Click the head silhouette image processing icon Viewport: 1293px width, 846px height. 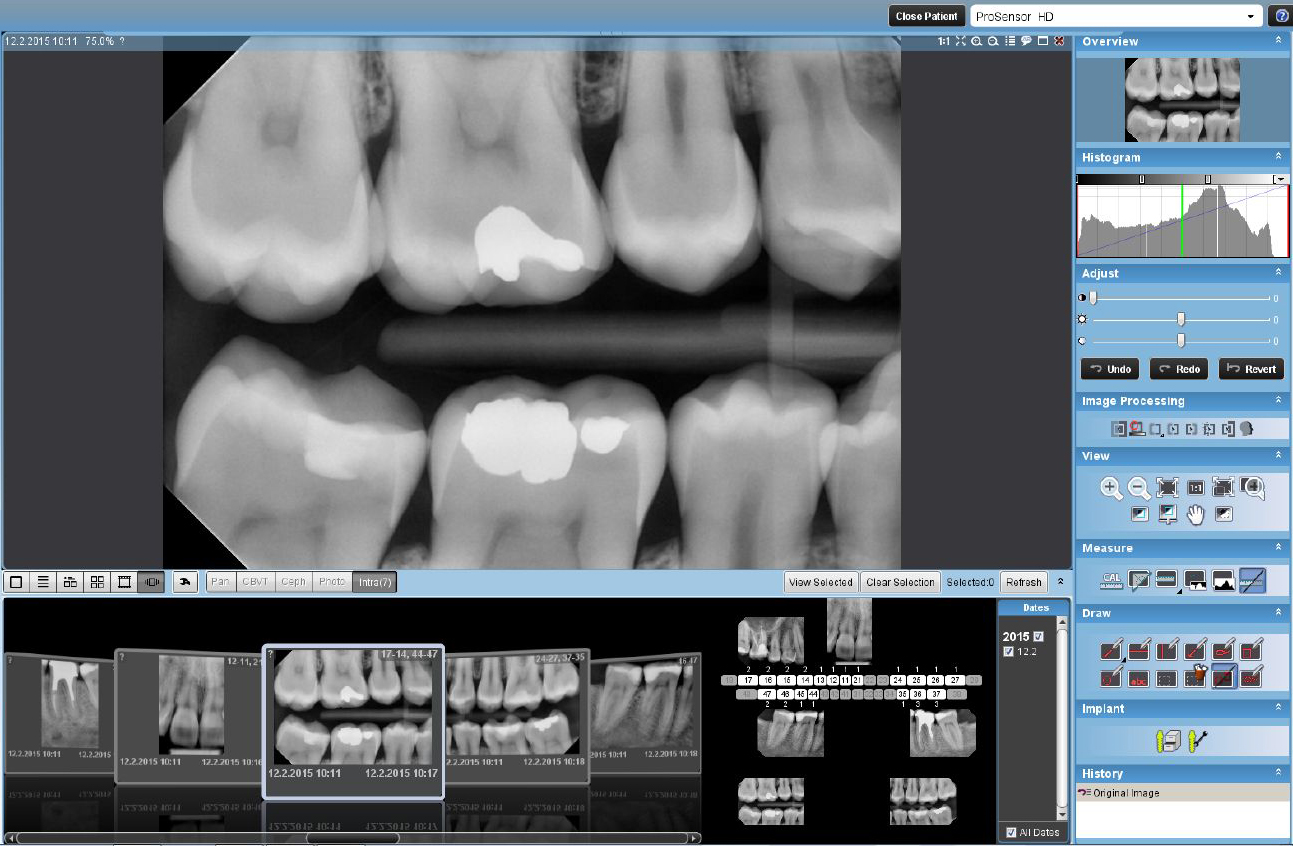[x=1246, y=429]
